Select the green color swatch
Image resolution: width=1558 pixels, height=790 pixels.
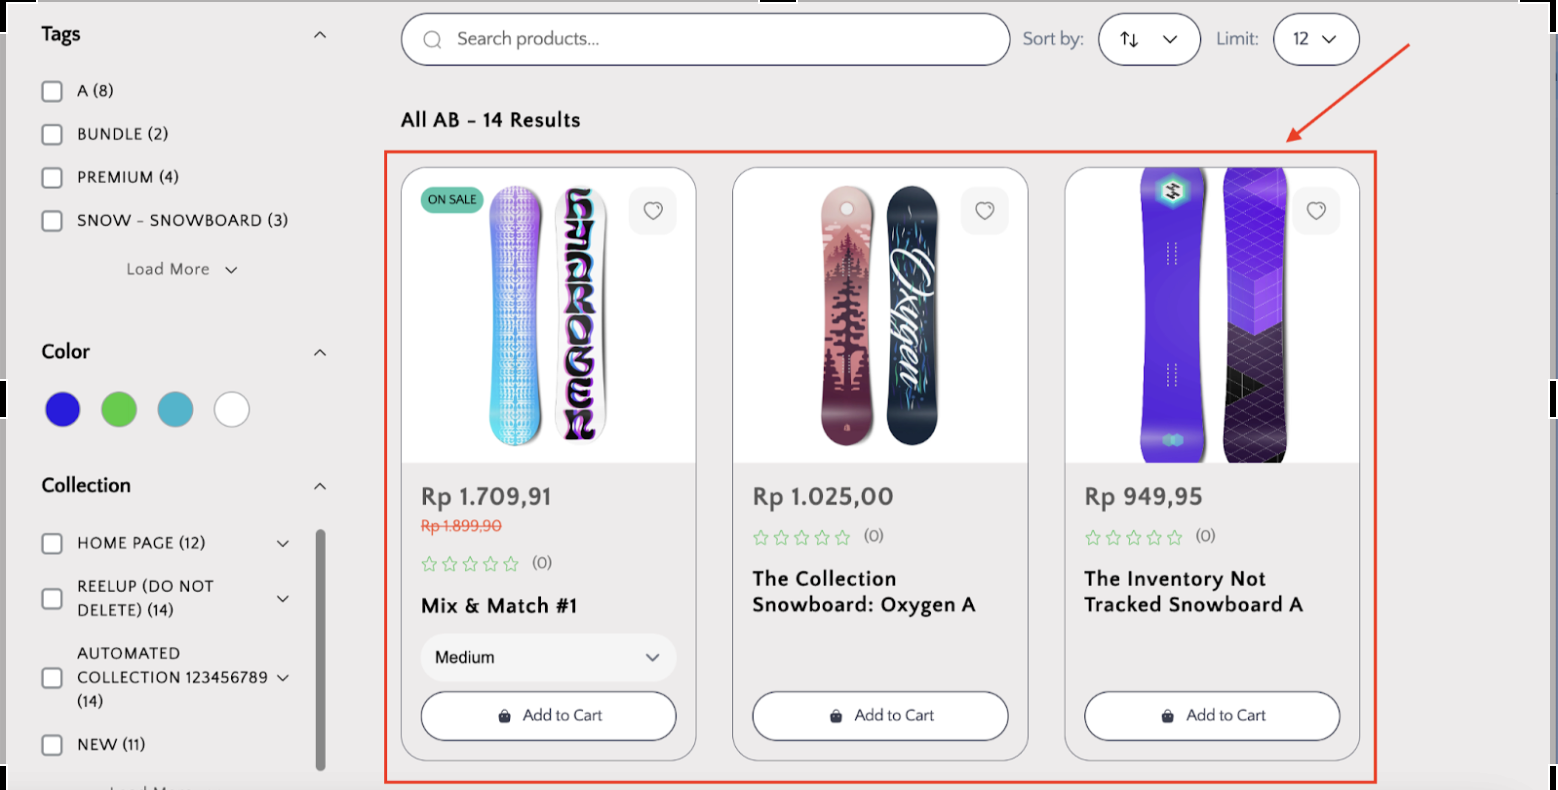point(119,409)
